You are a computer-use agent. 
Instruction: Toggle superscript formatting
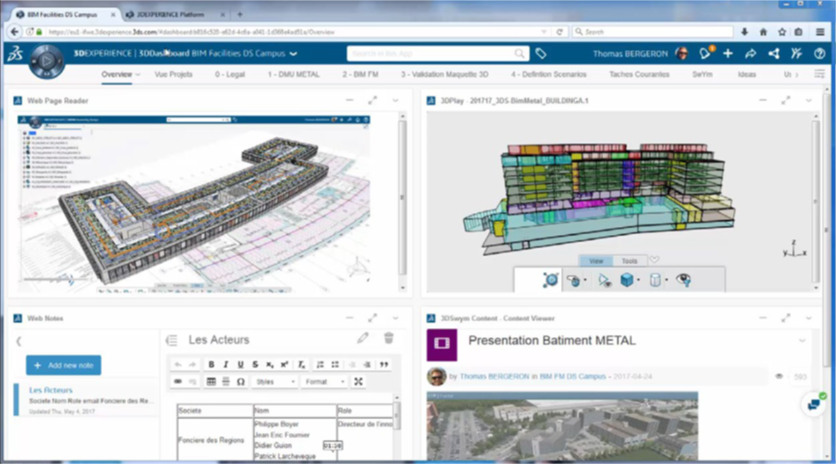pos(284,364)
